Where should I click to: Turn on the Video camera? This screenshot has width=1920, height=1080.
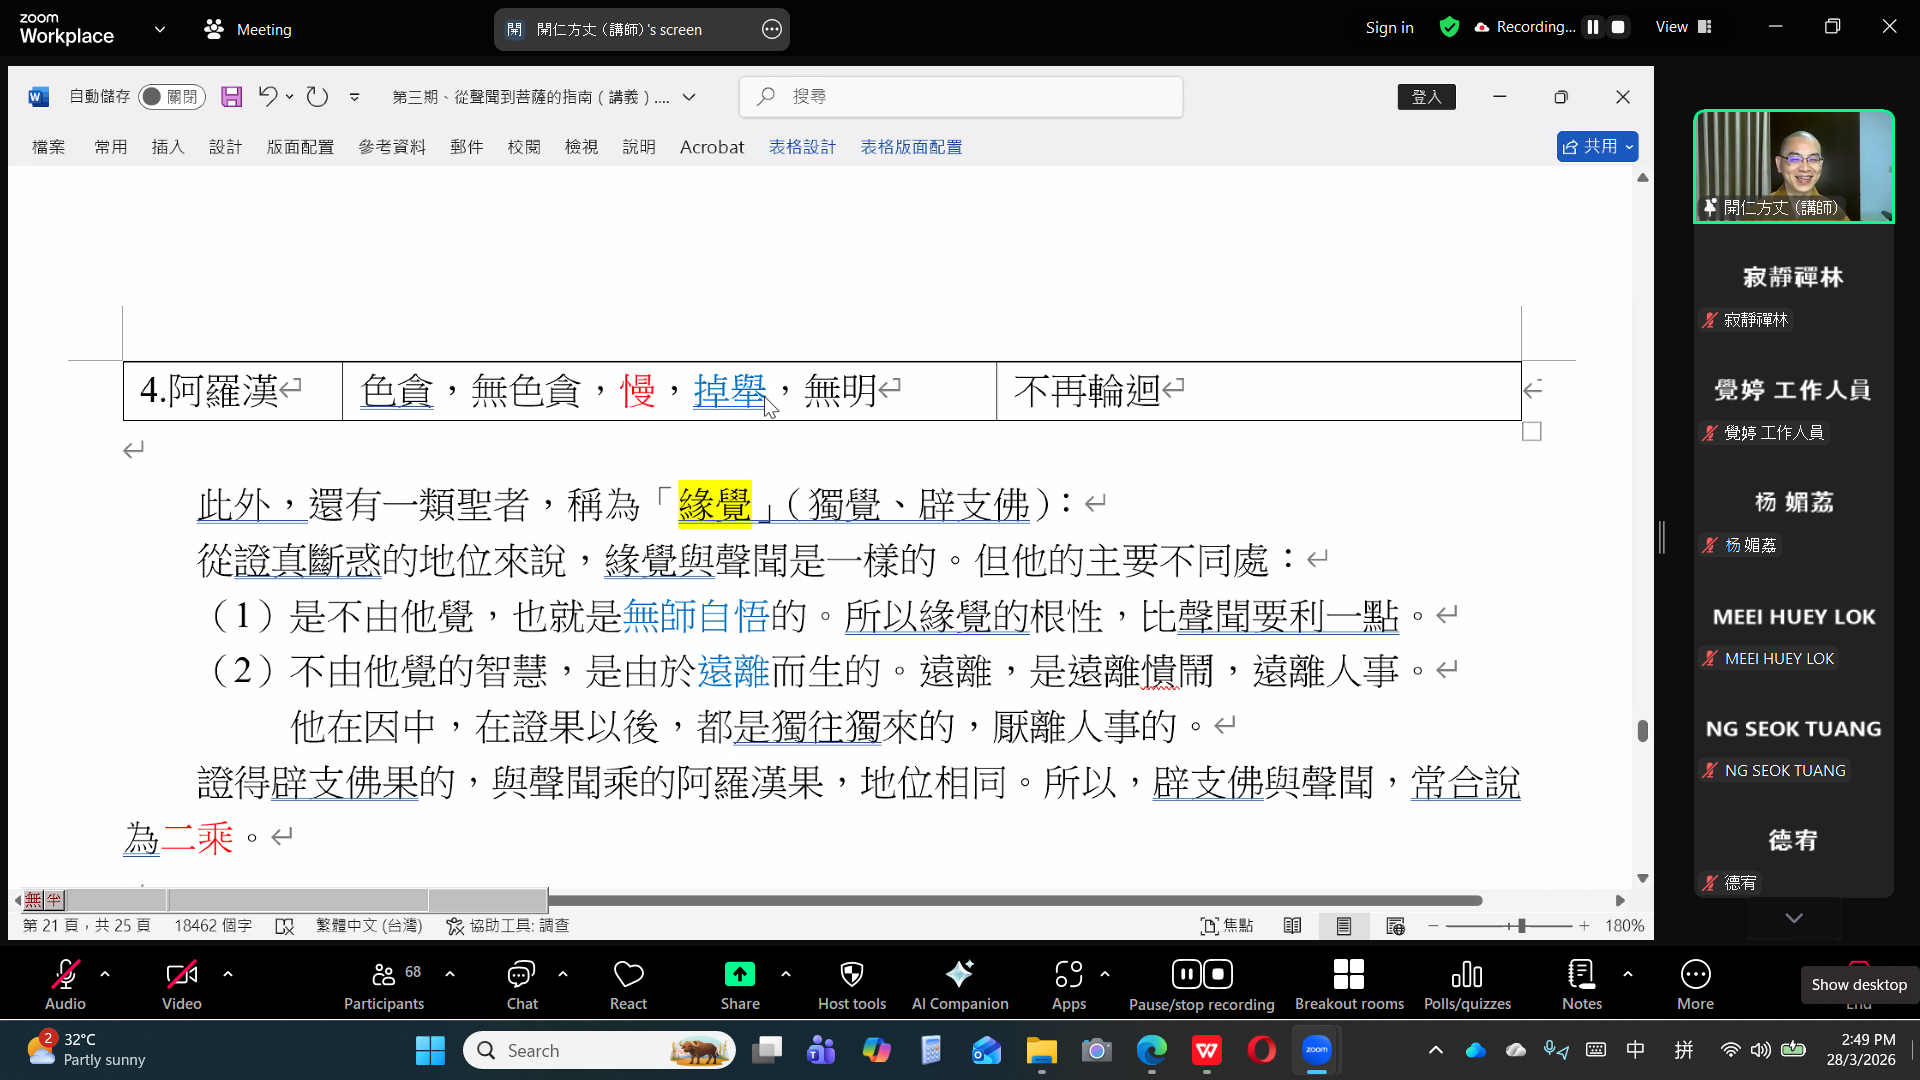coord(181,974)
